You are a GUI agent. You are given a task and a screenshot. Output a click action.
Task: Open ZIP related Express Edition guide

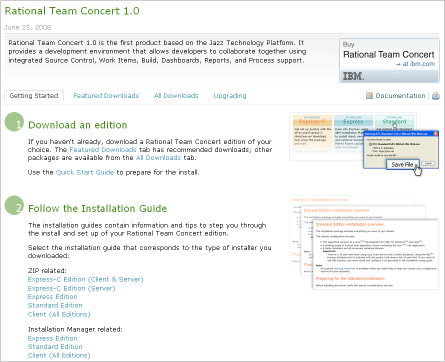coord(52,297)
